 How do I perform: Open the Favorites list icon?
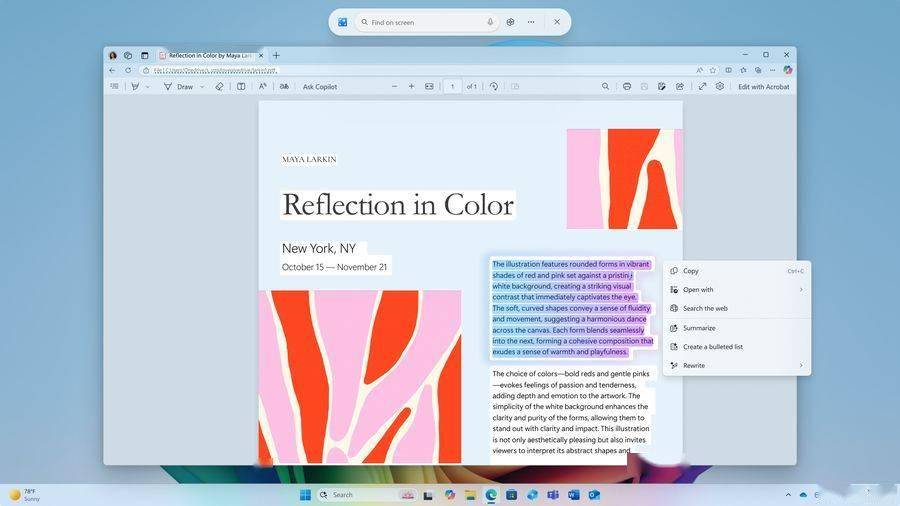click(x=743, y=71)
